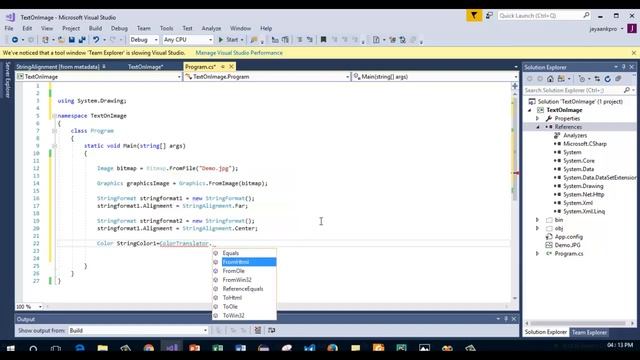Image resolution: width=640 pixels, height=360 pixels.
Task: Click the Clear All icon in Output toolbar
Action: click(x=258, y=330)
